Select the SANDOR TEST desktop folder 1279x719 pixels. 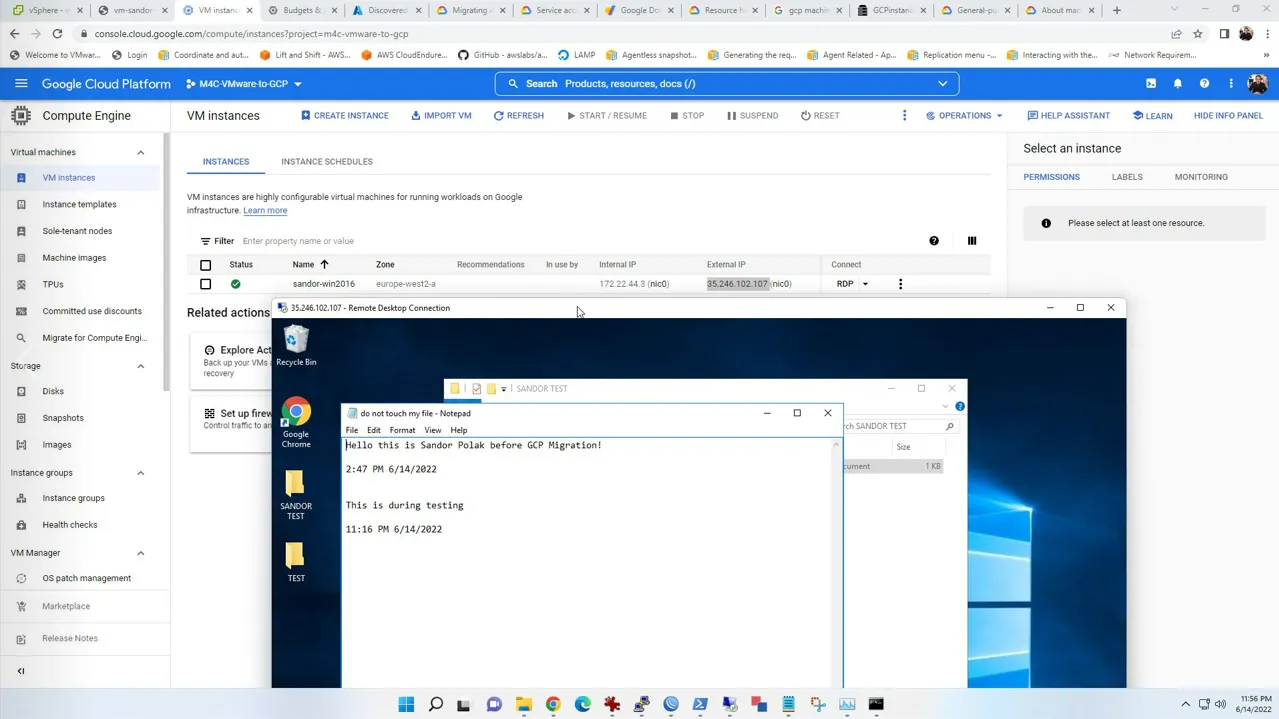tap(295, 495)
